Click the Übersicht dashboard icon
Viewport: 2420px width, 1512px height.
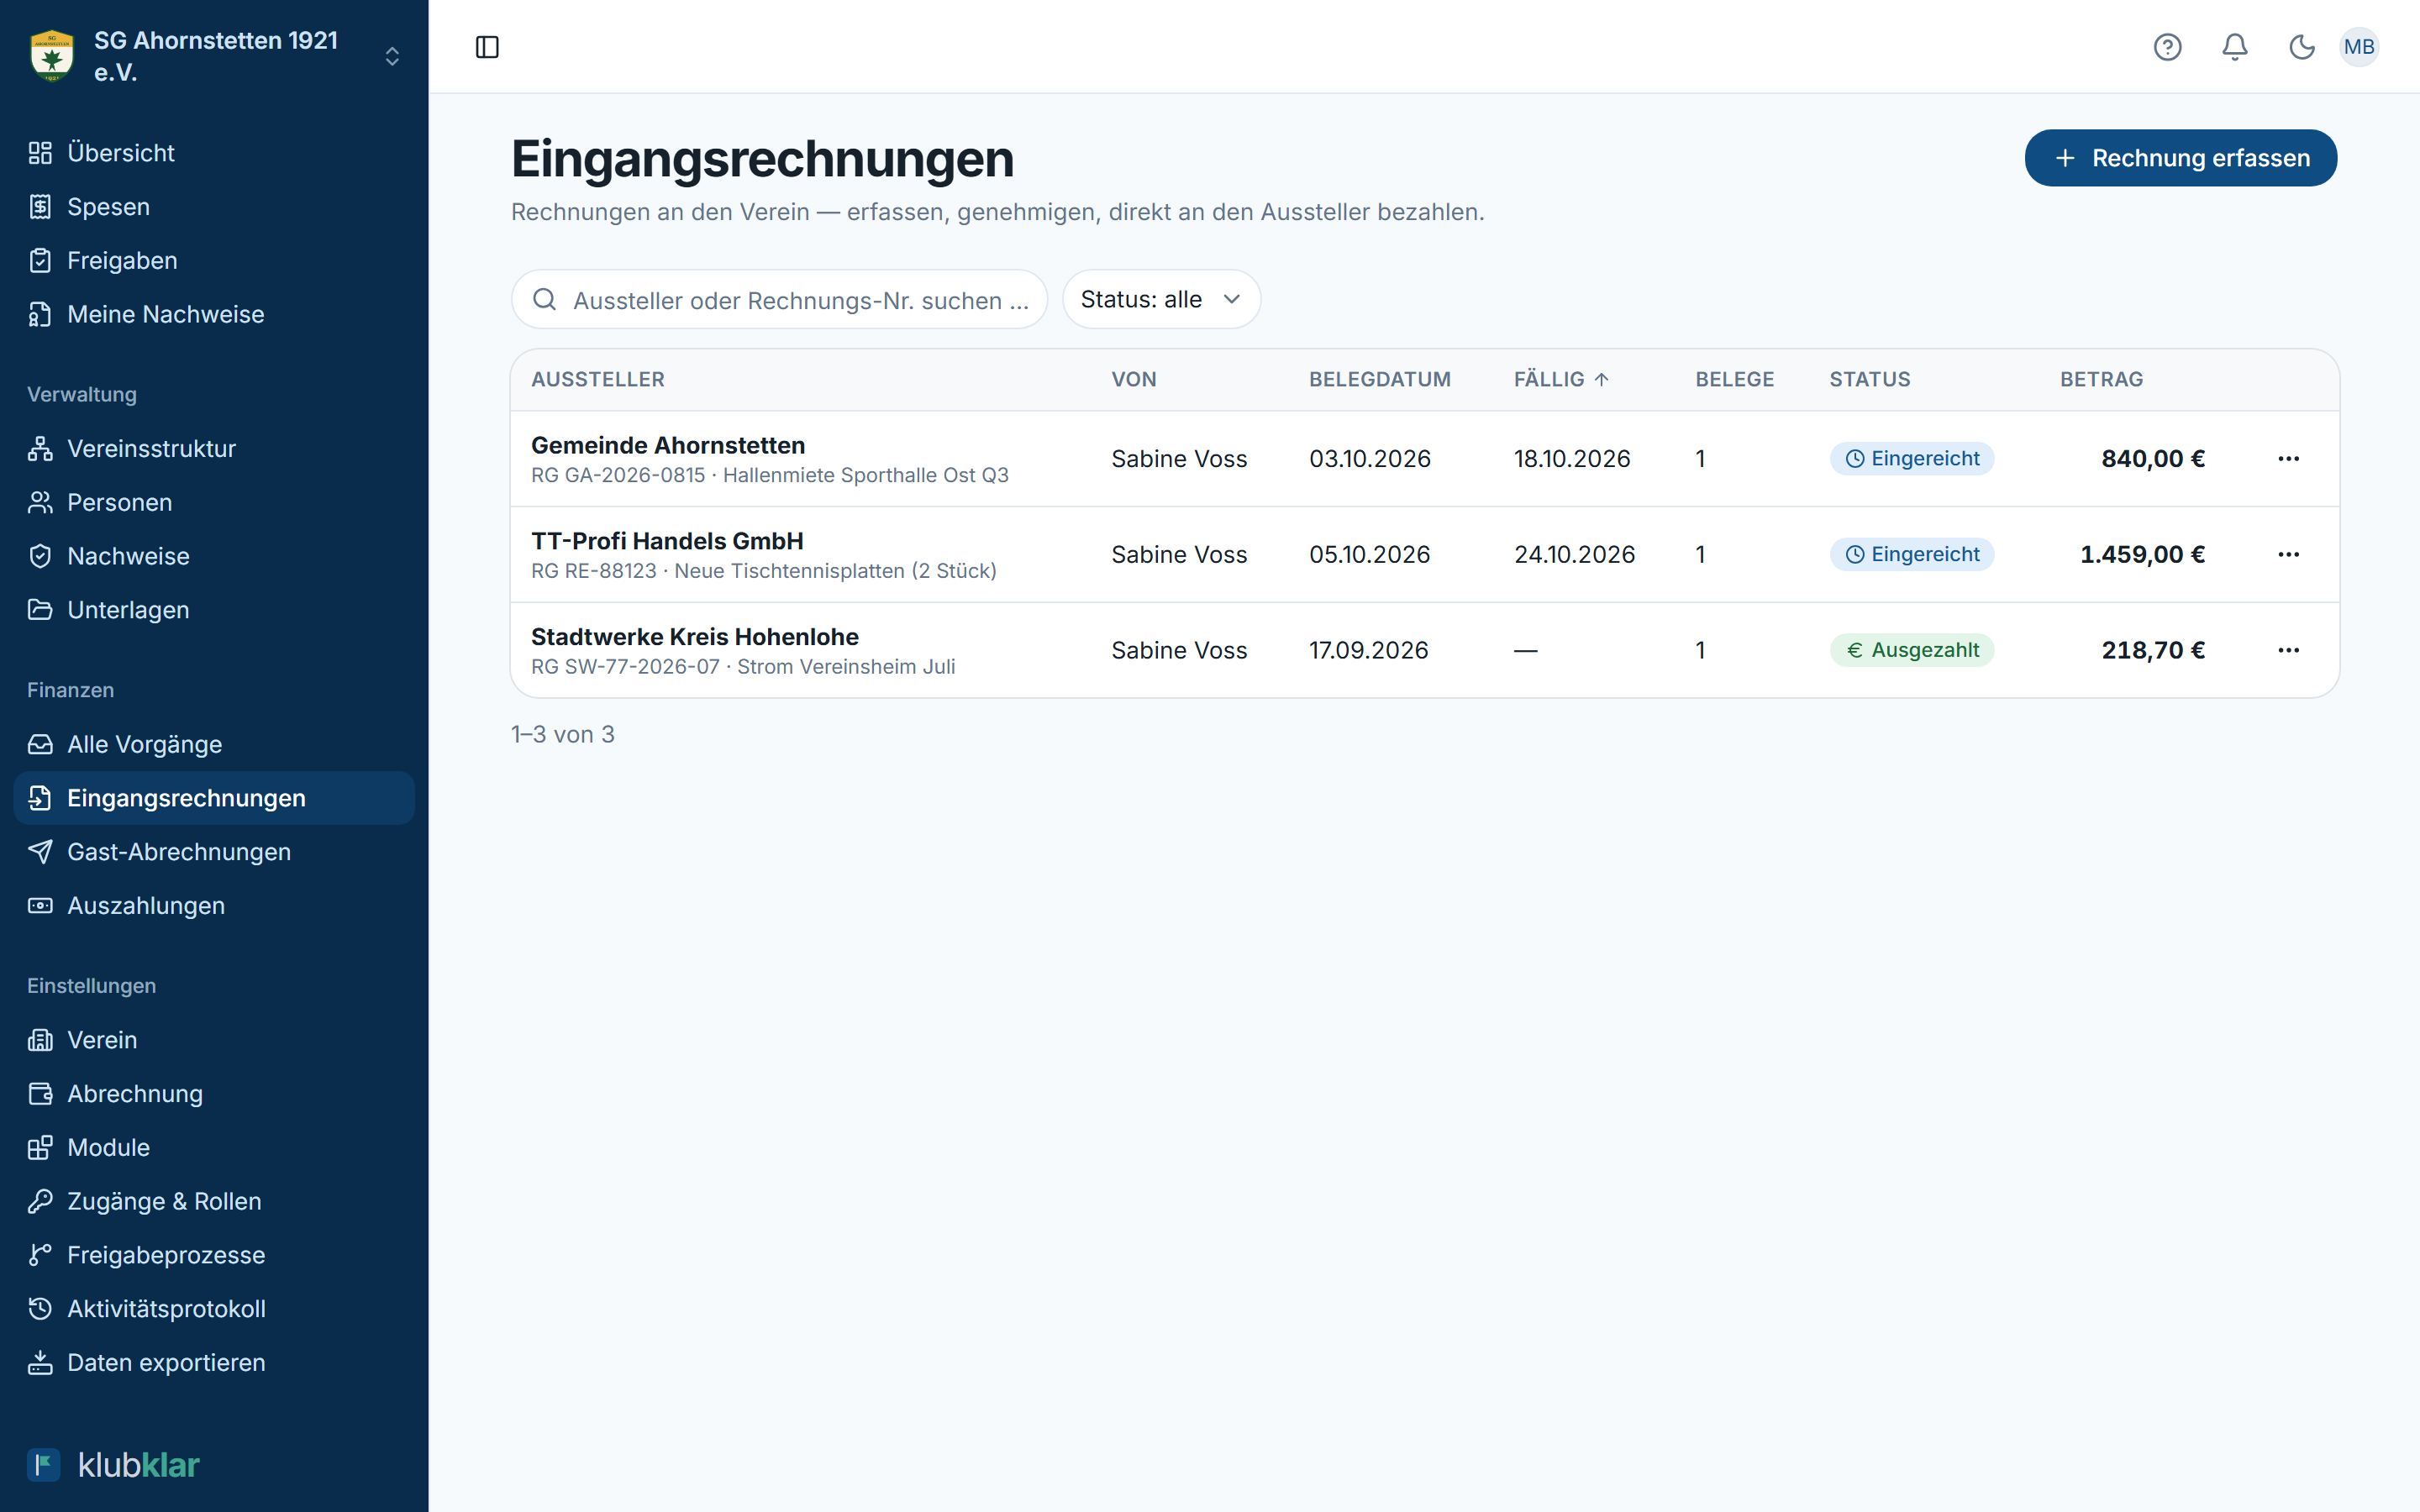tap(40, 153)
